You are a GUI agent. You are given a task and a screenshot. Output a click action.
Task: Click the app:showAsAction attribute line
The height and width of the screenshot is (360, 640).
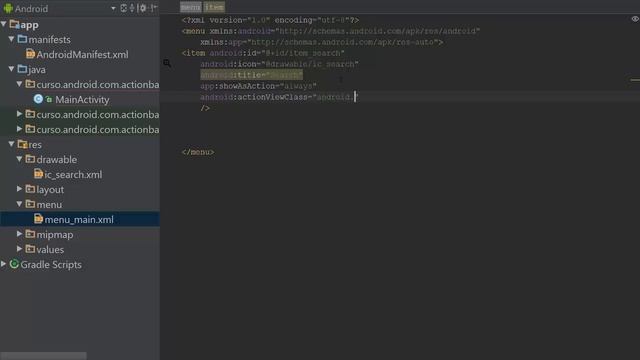pos(258,86)
